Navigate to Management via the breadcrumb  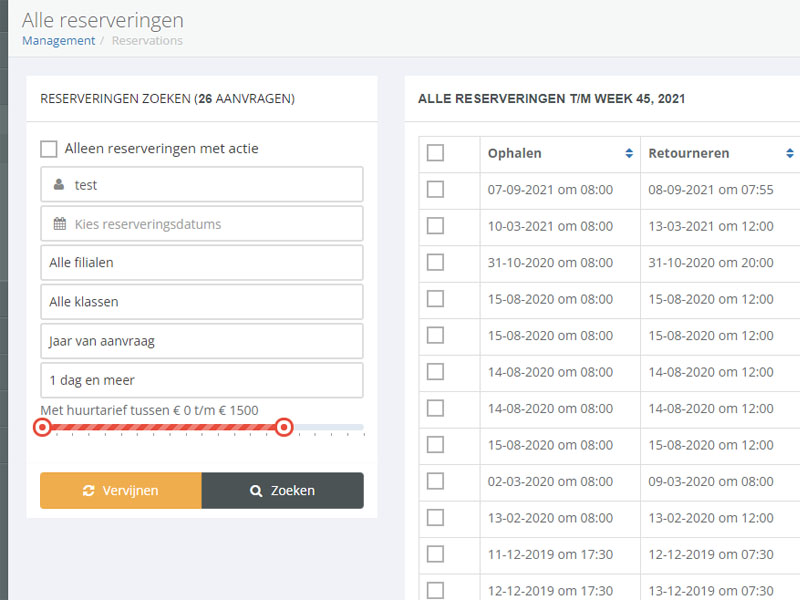click(58, 40)
